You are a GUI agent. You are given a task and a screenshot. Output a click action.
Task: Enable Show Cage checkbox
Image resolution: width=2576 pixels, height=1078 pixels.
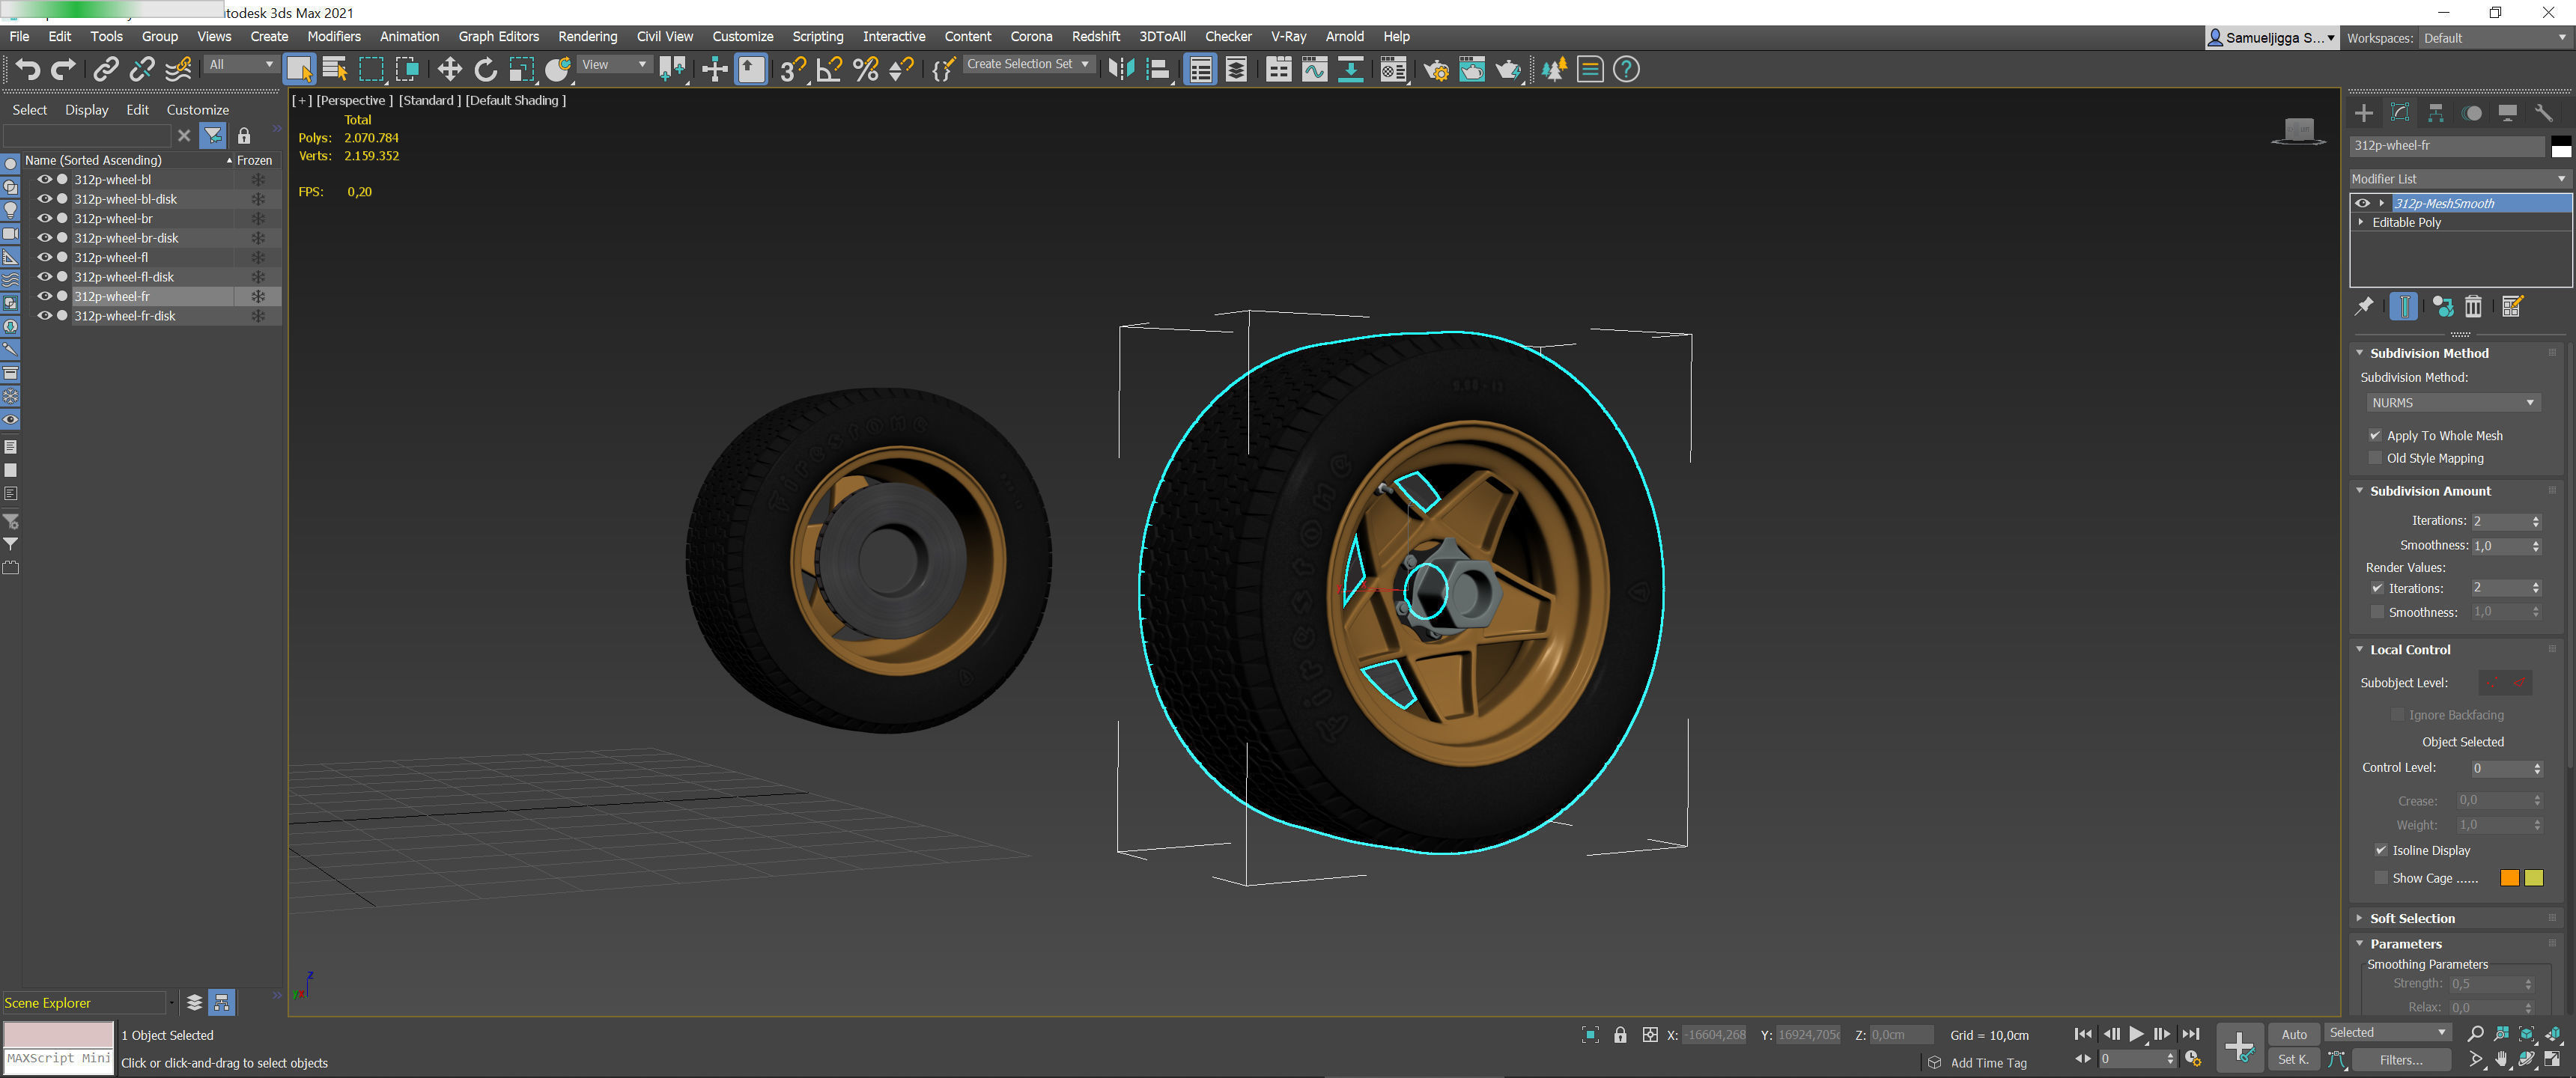[2380, 878]
